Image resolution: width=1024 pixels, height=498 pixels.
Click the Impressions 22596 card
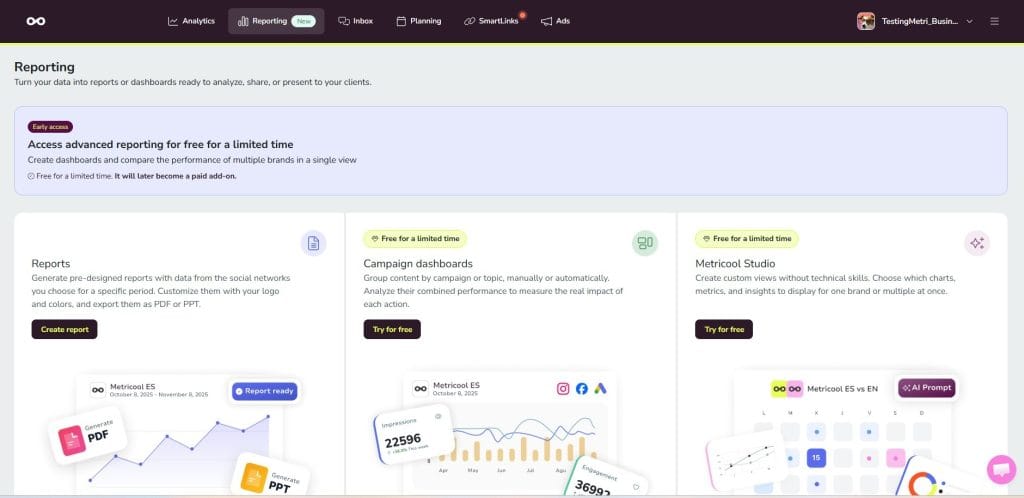point(413,435)
